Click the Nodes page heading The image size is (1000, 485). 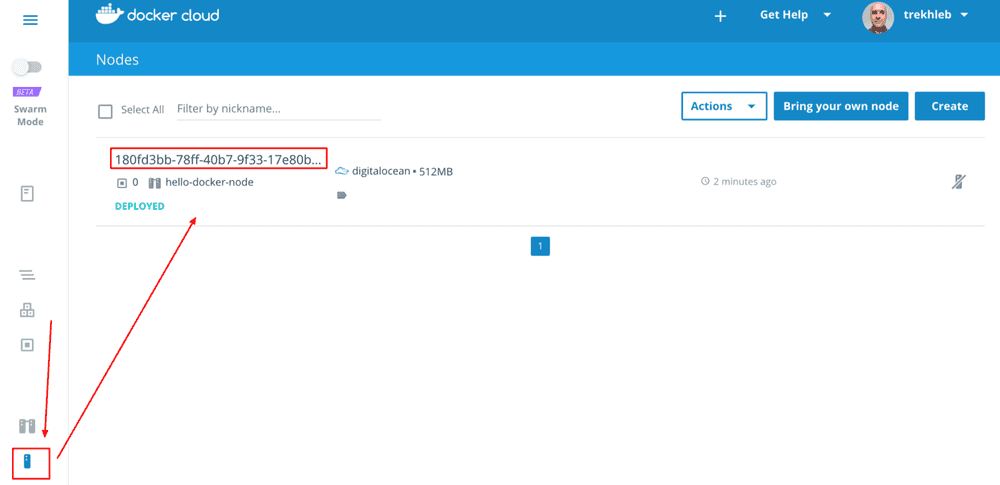coord(117,60)
